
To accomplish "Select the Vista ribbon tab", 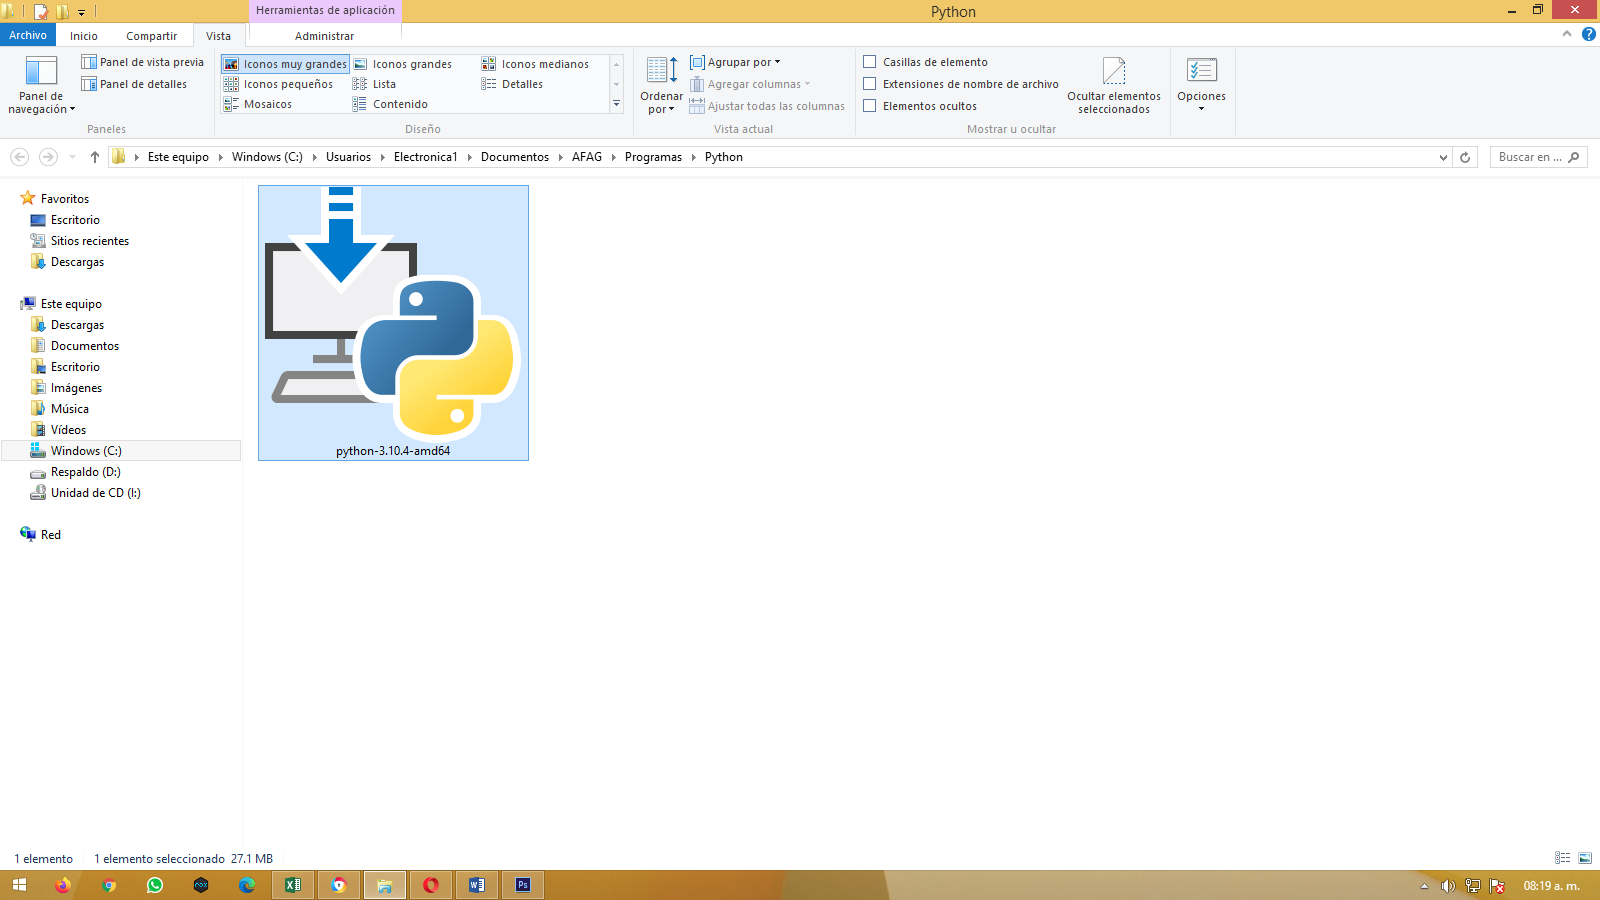I will point(218,36).
